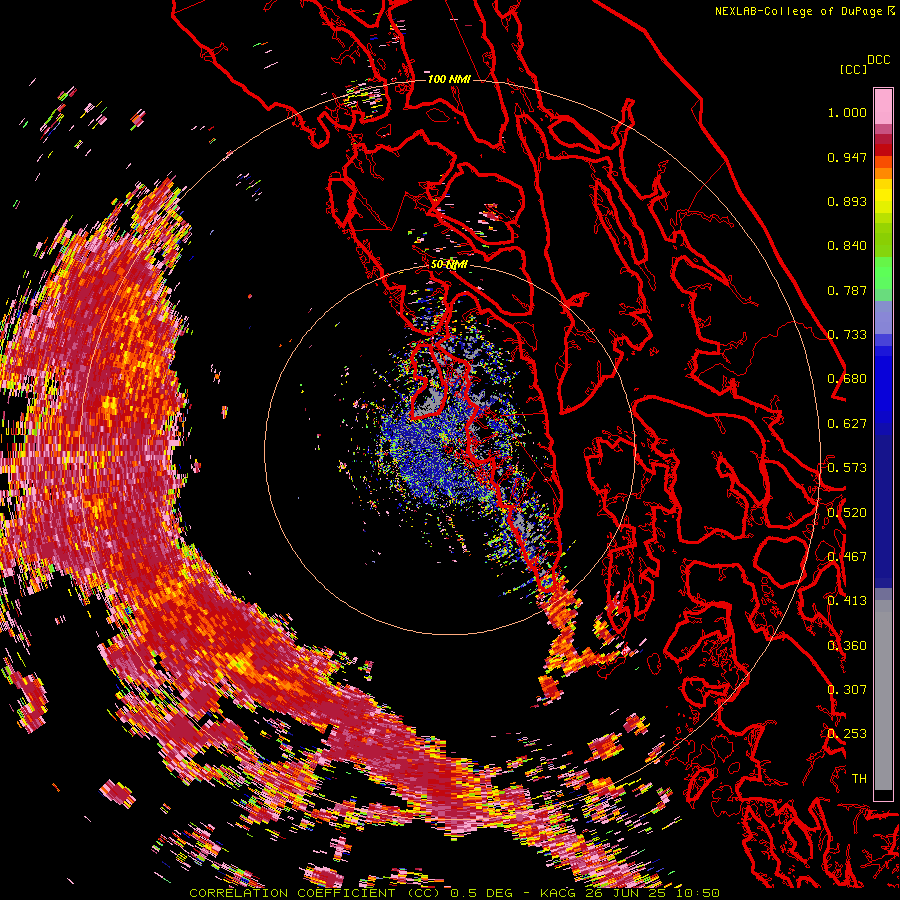The width and height of the screenshot is (900, 900).
Task: Select the 0.893 scale value
Action: [x=847, y=201]
